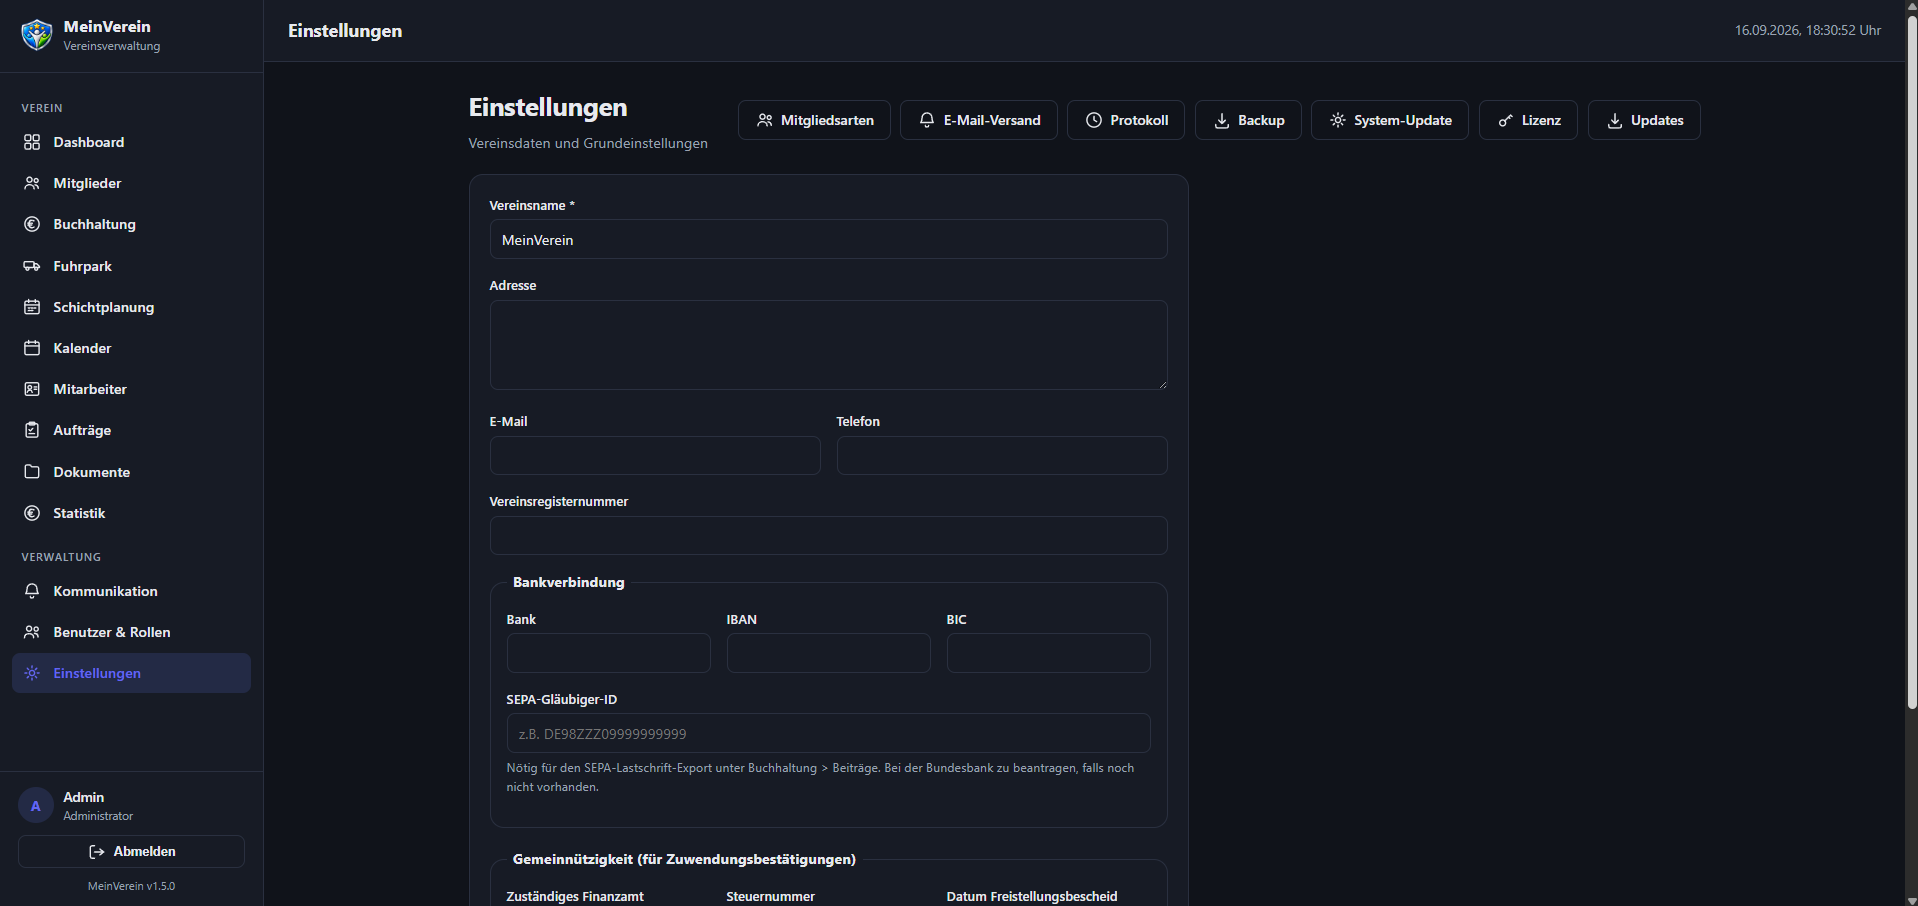Click the Fuhrpark truck icon
The image size is (1918, 906).
click(x=32, y=266)
